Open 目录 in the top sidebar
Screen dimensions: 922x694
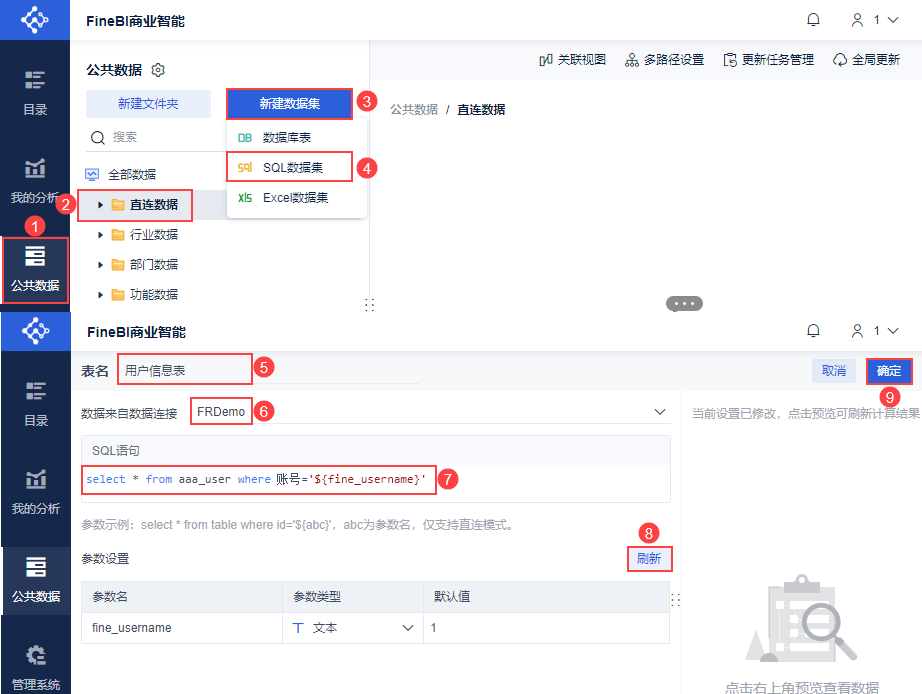coord(35,93)
